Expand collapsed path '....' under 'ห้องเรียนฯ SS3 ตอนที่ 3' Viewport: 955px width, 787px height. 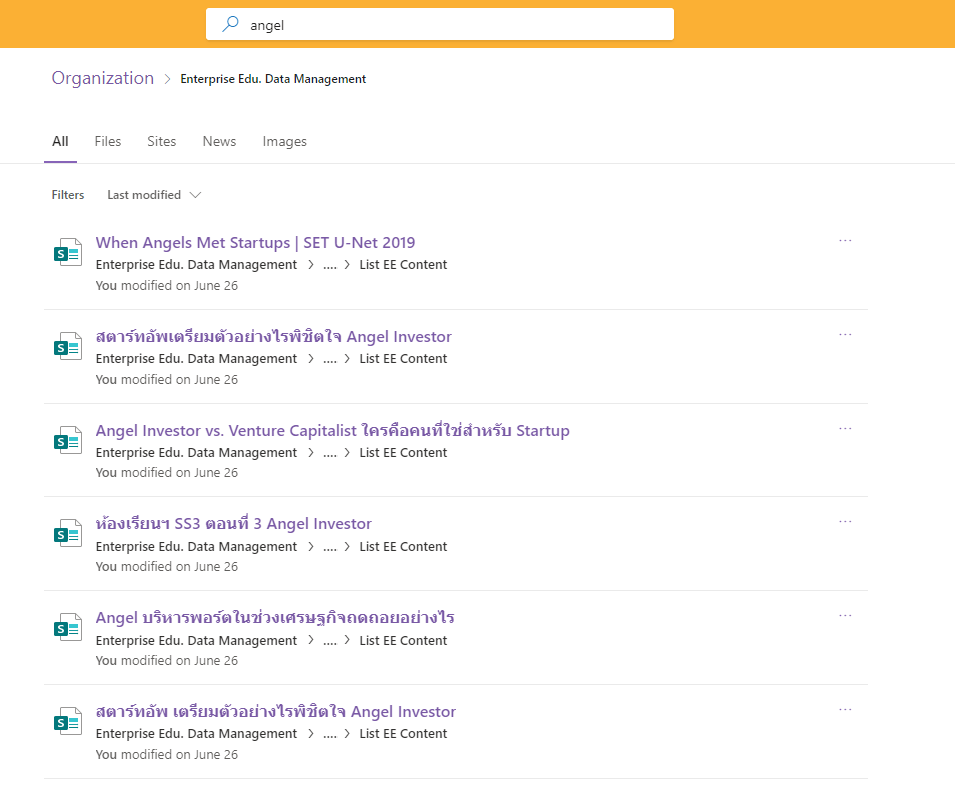pyautogui.click(x=329, y=548)
